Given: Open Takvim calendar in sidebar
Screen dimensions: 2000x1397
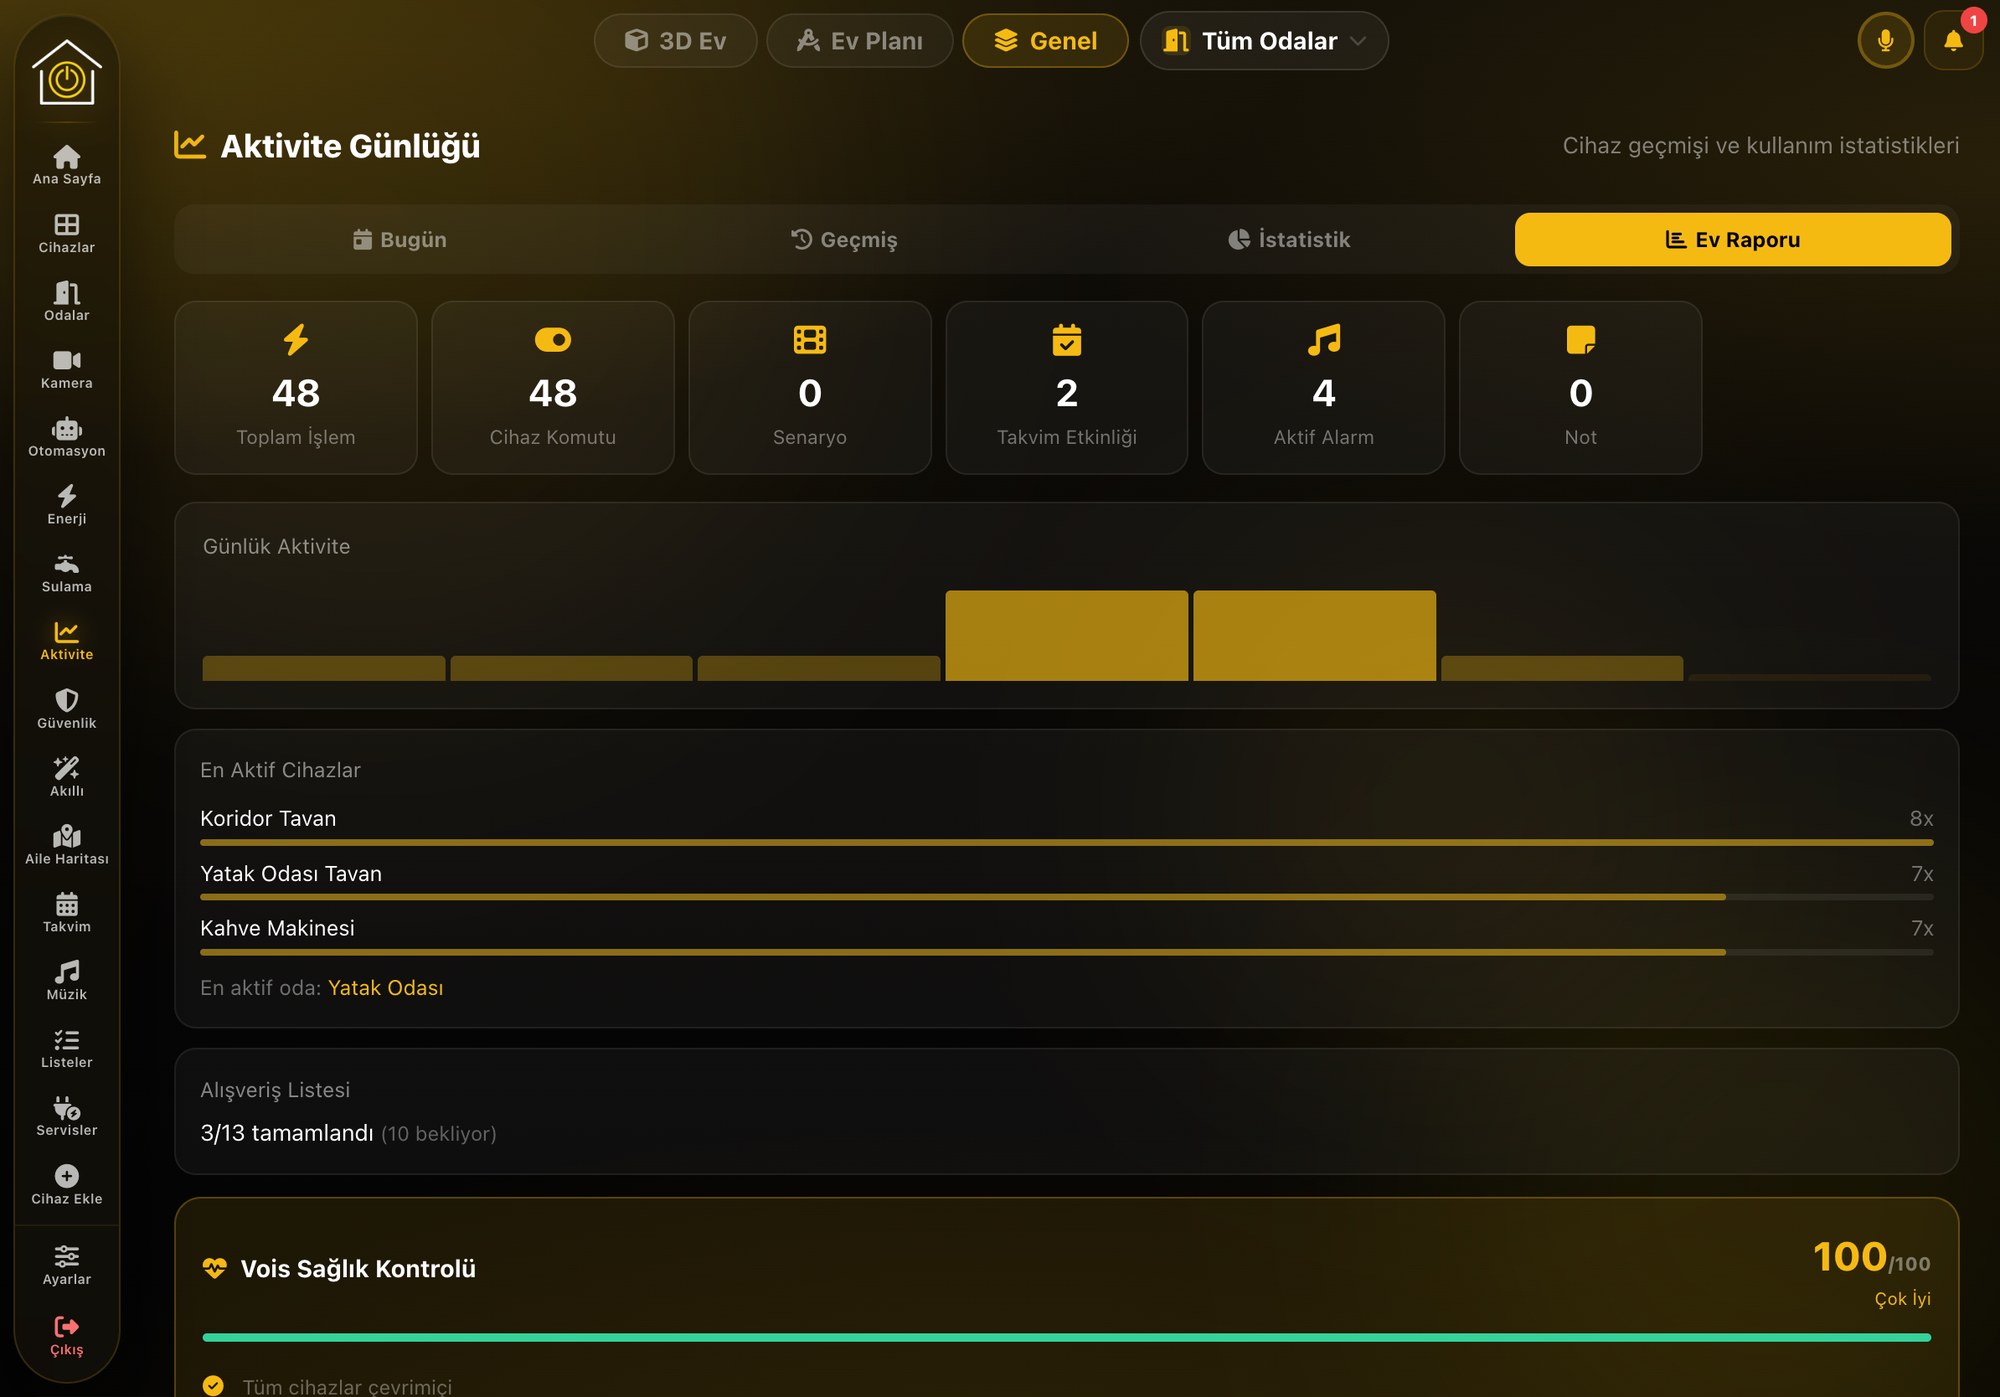Looking at the screenshot, I should click(x=66, y=913).
